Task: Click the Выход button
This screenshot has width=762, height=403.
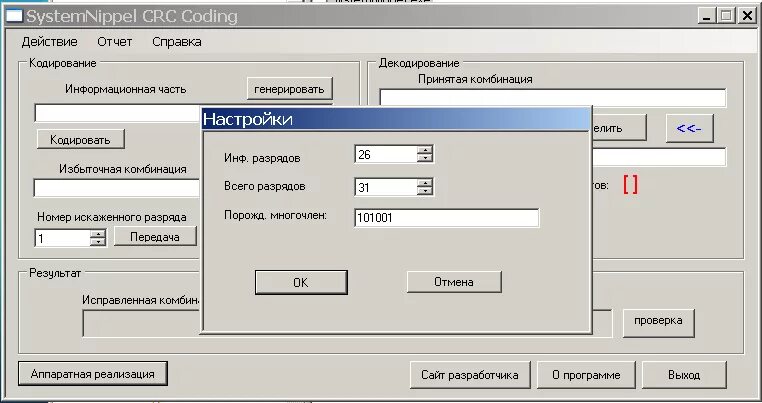Action: pos(684,375)
